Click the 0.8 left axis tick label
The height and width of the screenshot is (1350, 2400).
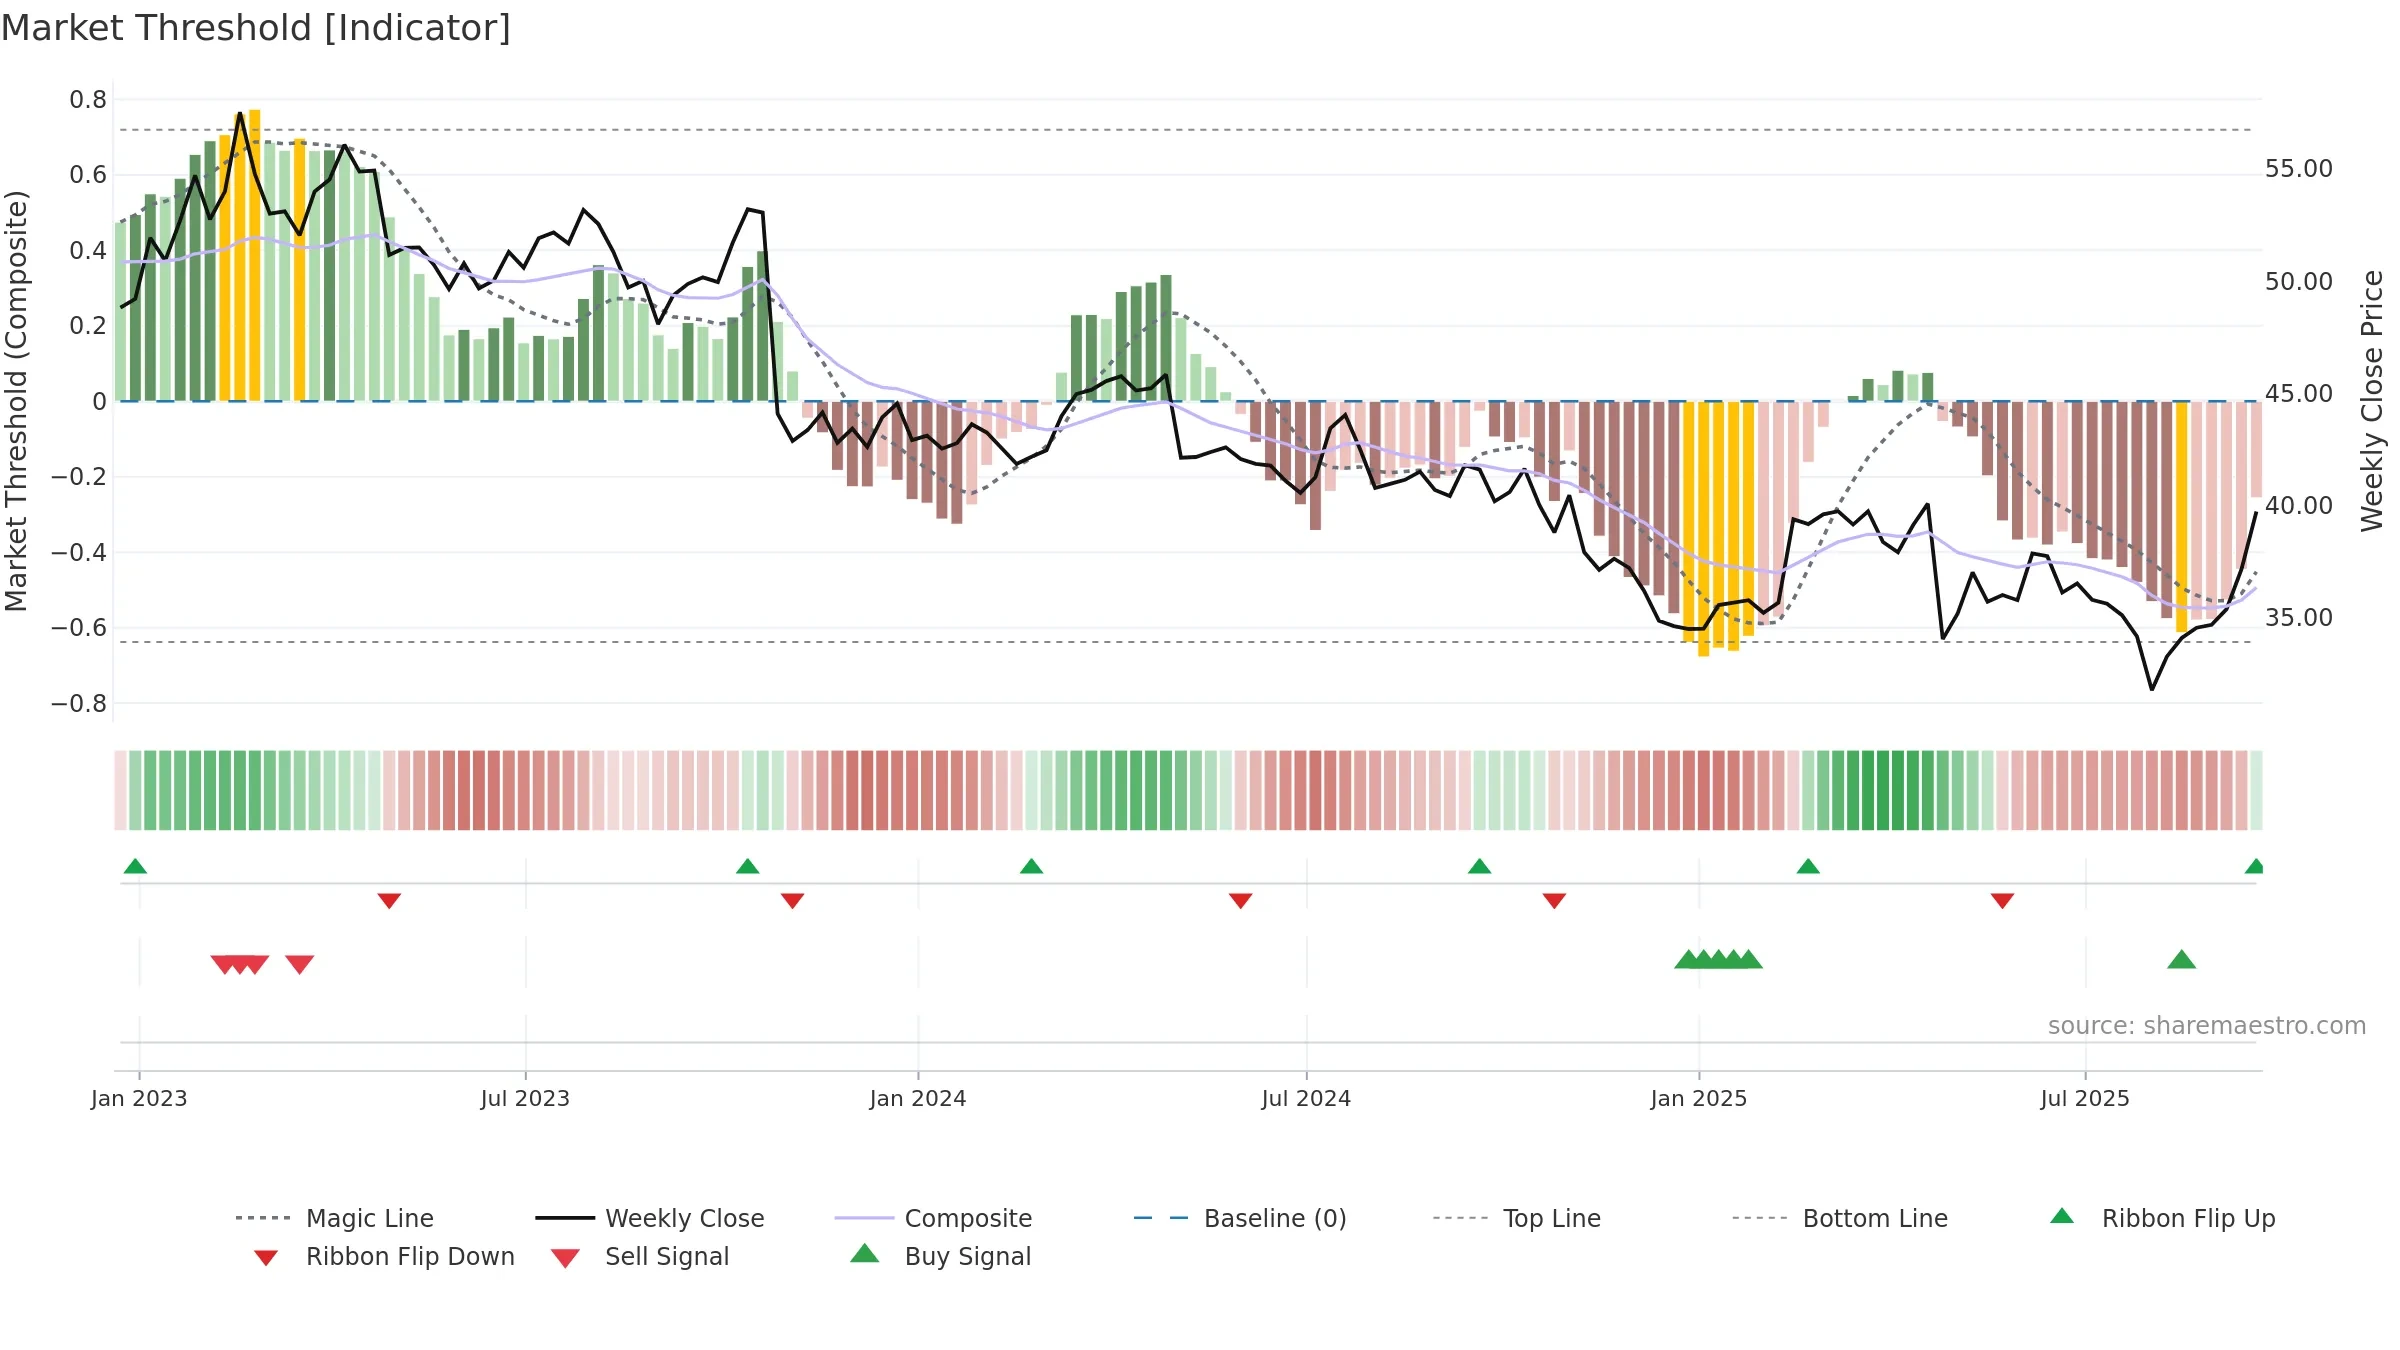[88, 100]
